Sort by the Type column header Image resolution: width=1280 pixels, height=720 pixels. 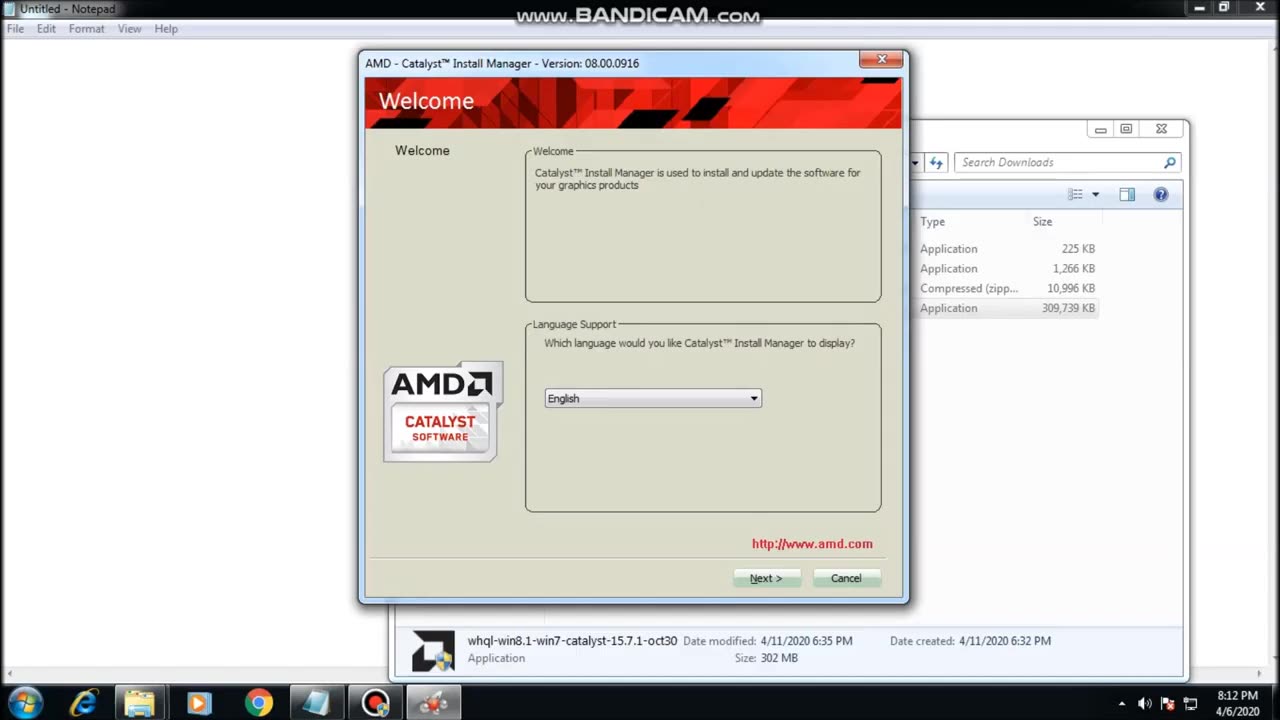point(932,222)
